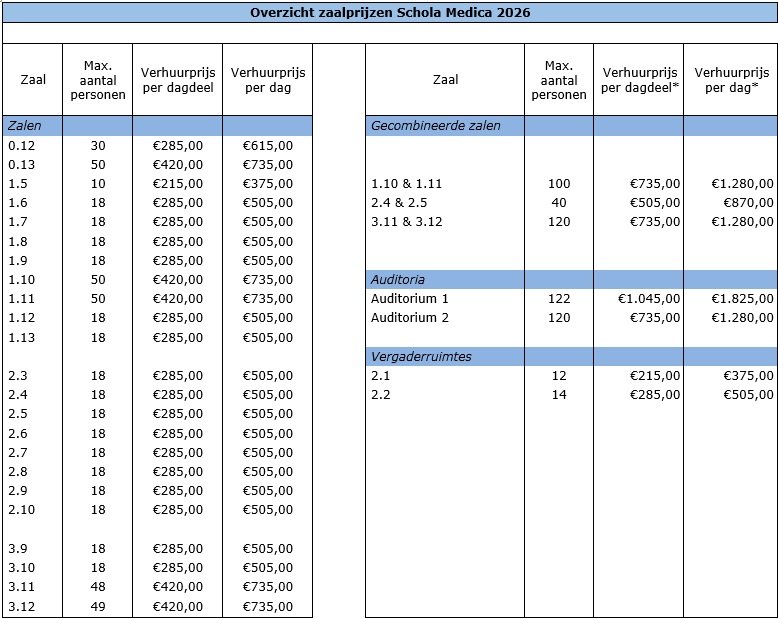Viewport: 778px width, 619px height.
Task: Select combined room '2.4 & 2.5' cell
Action: pyautogui.click(x=401, y=203)
